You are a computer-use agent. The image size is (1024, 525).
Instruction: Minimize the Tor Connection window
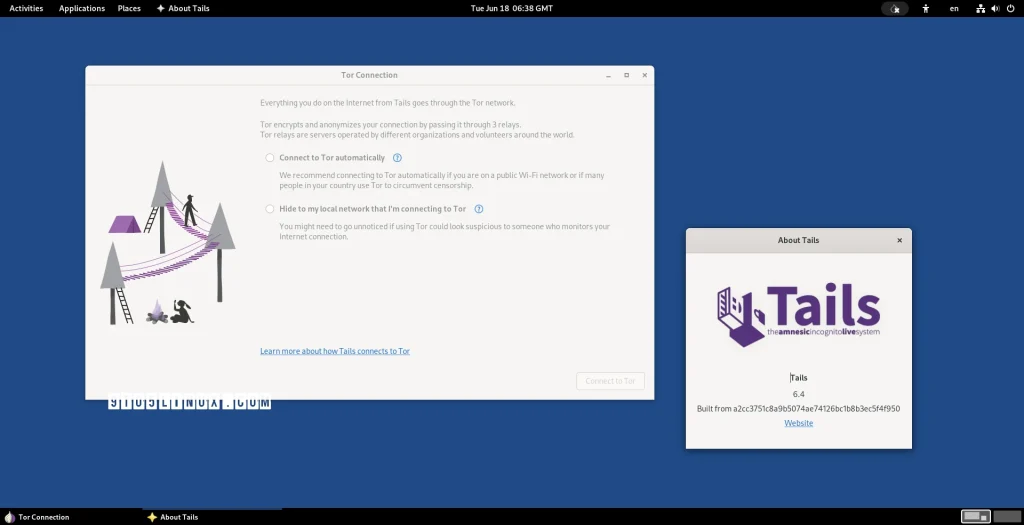(608, 75)
